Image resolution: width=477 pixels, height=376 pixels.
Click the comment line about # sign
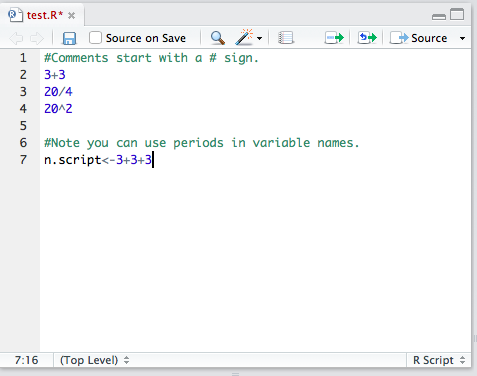151,58
